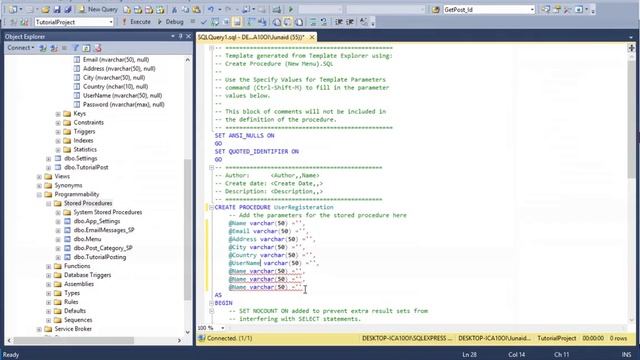Click the editor split bar handle
This screenshot has width=640, height=360.
tap(631, 48)
